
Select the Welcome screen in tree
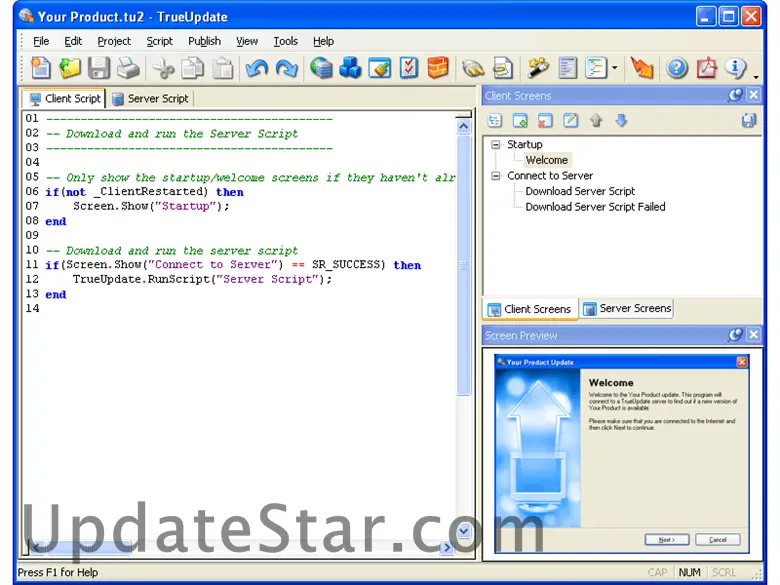[546, 160]
